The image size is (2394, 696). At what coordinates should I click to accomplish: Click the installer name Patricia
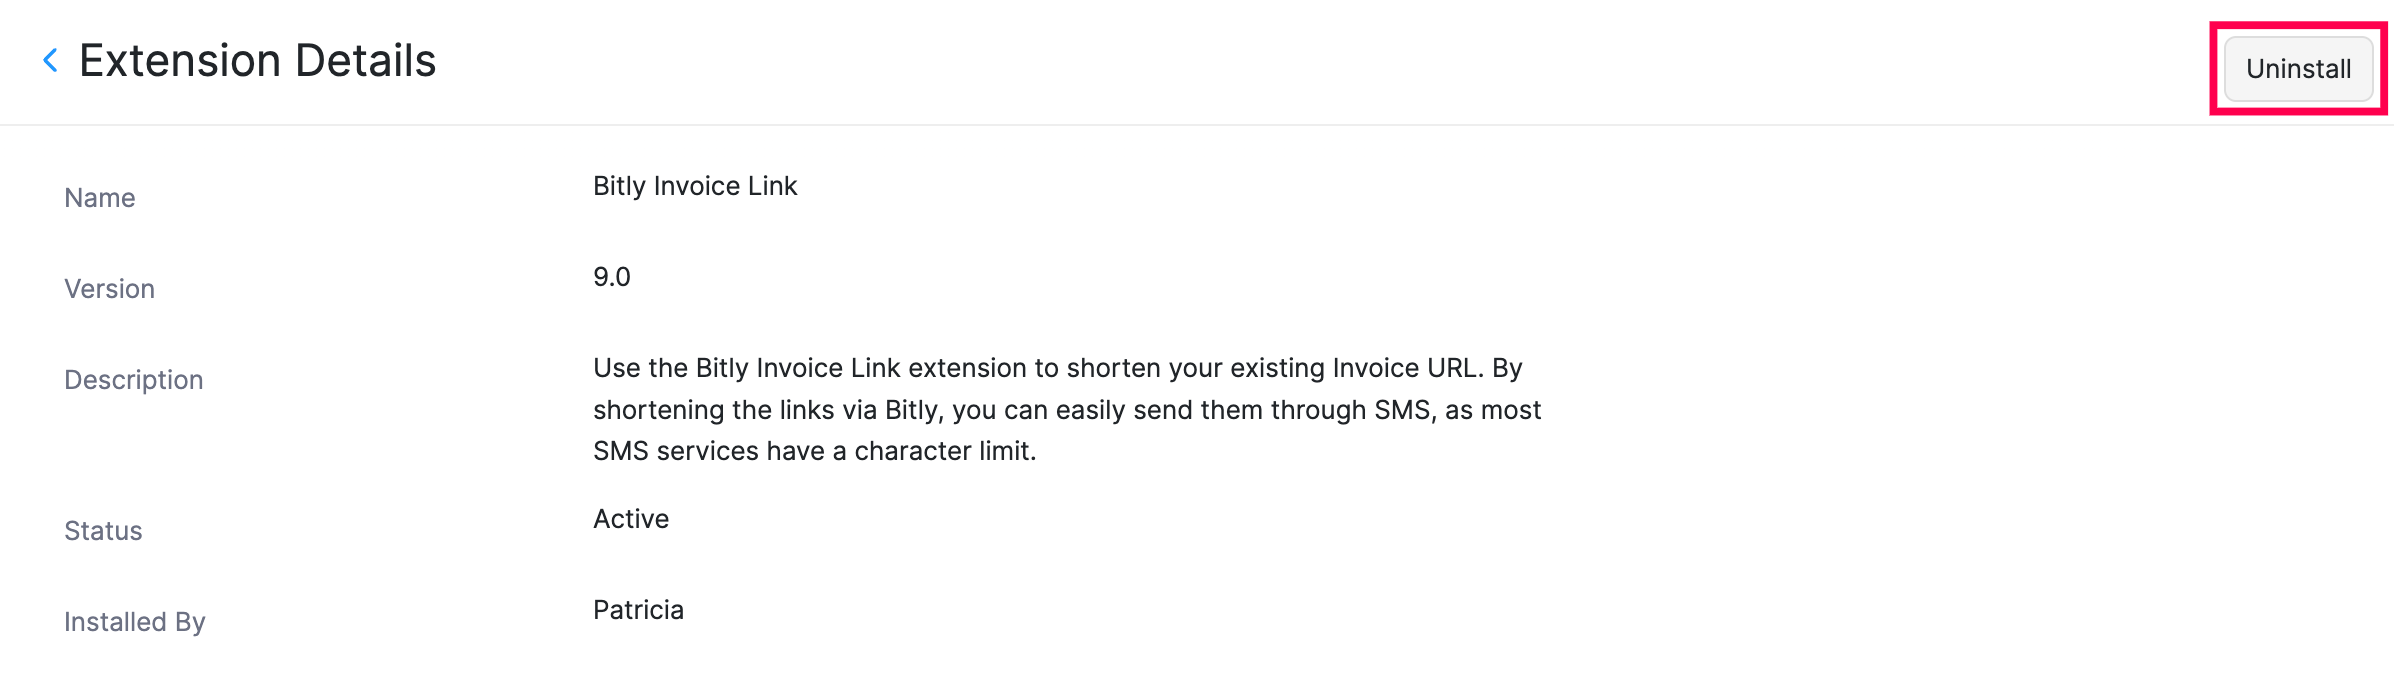point(638,610)
